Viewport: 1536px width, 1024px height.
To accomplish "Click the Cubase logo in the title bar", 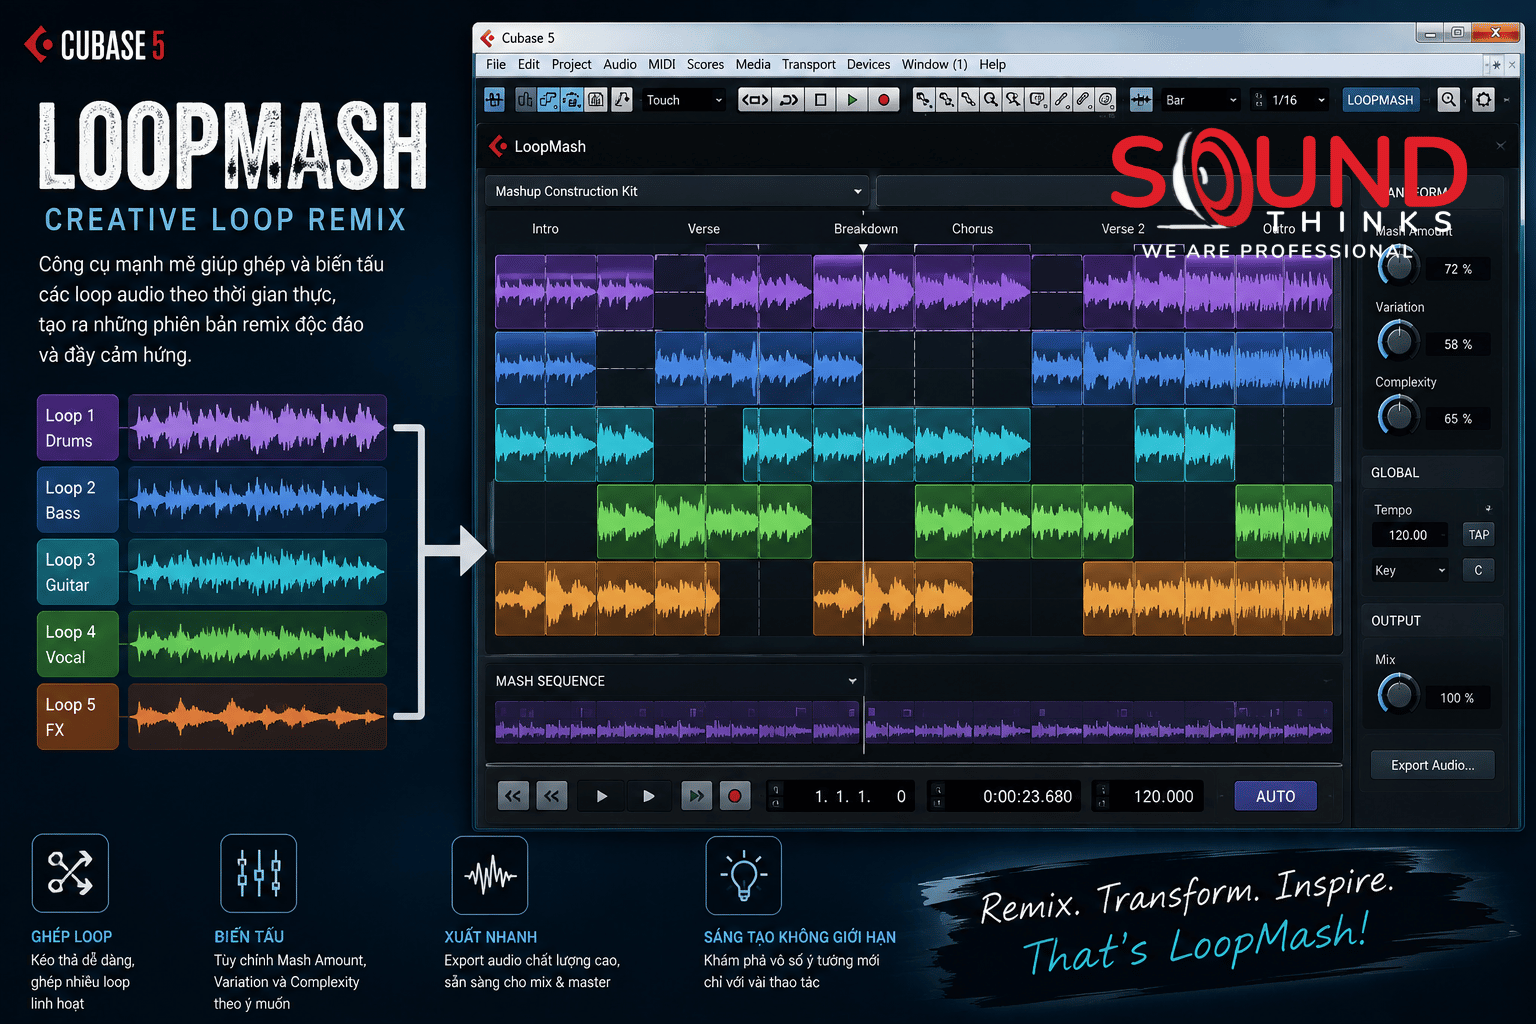I will [x=487, y=38].
